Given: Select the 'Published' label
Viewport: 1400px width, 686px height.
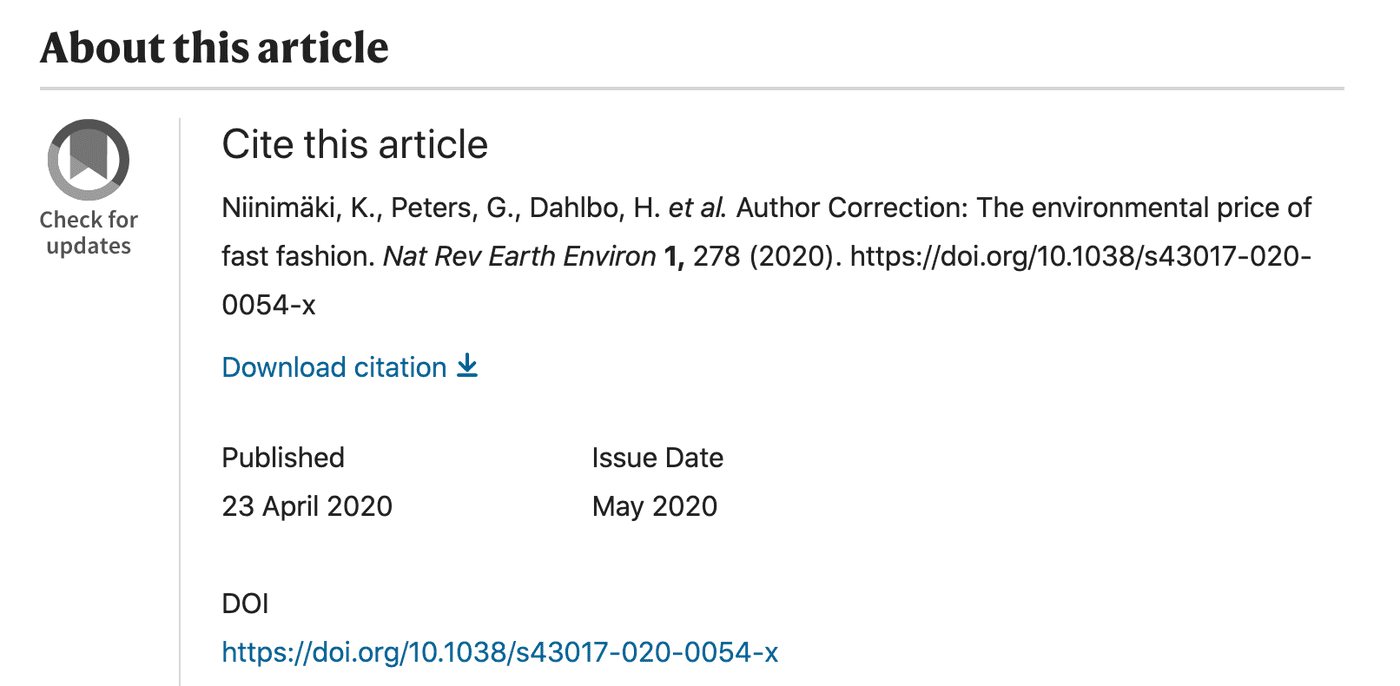Looking at the screenshot, I should (x=282, y=457).
